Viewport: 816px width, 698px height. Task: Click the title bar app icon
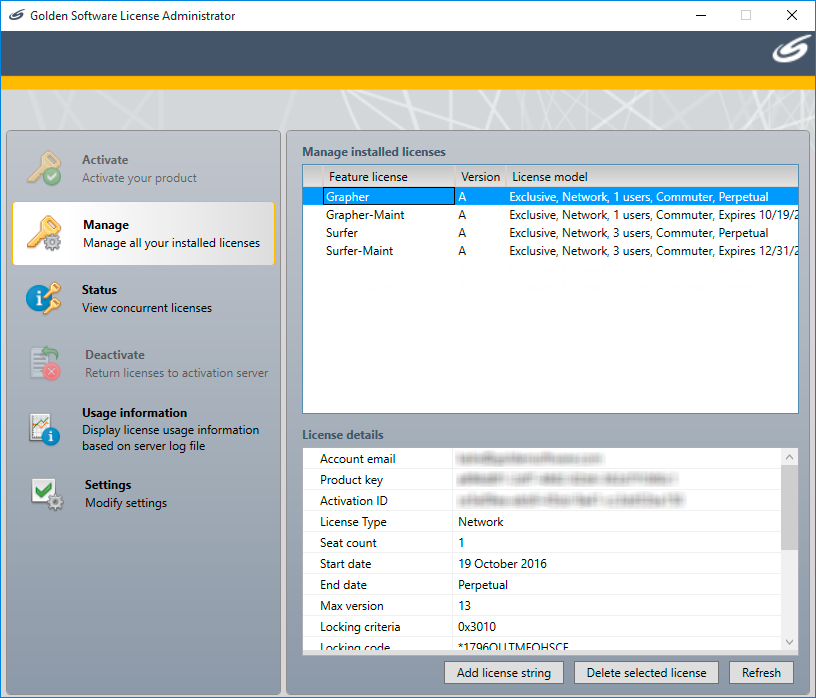point(16,15)
